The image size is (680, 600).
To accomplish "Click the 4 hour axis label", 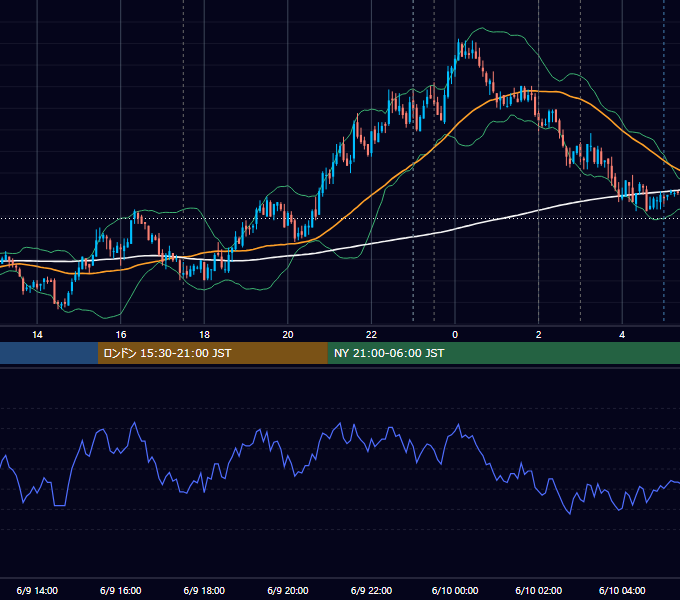I will point(622,335).
